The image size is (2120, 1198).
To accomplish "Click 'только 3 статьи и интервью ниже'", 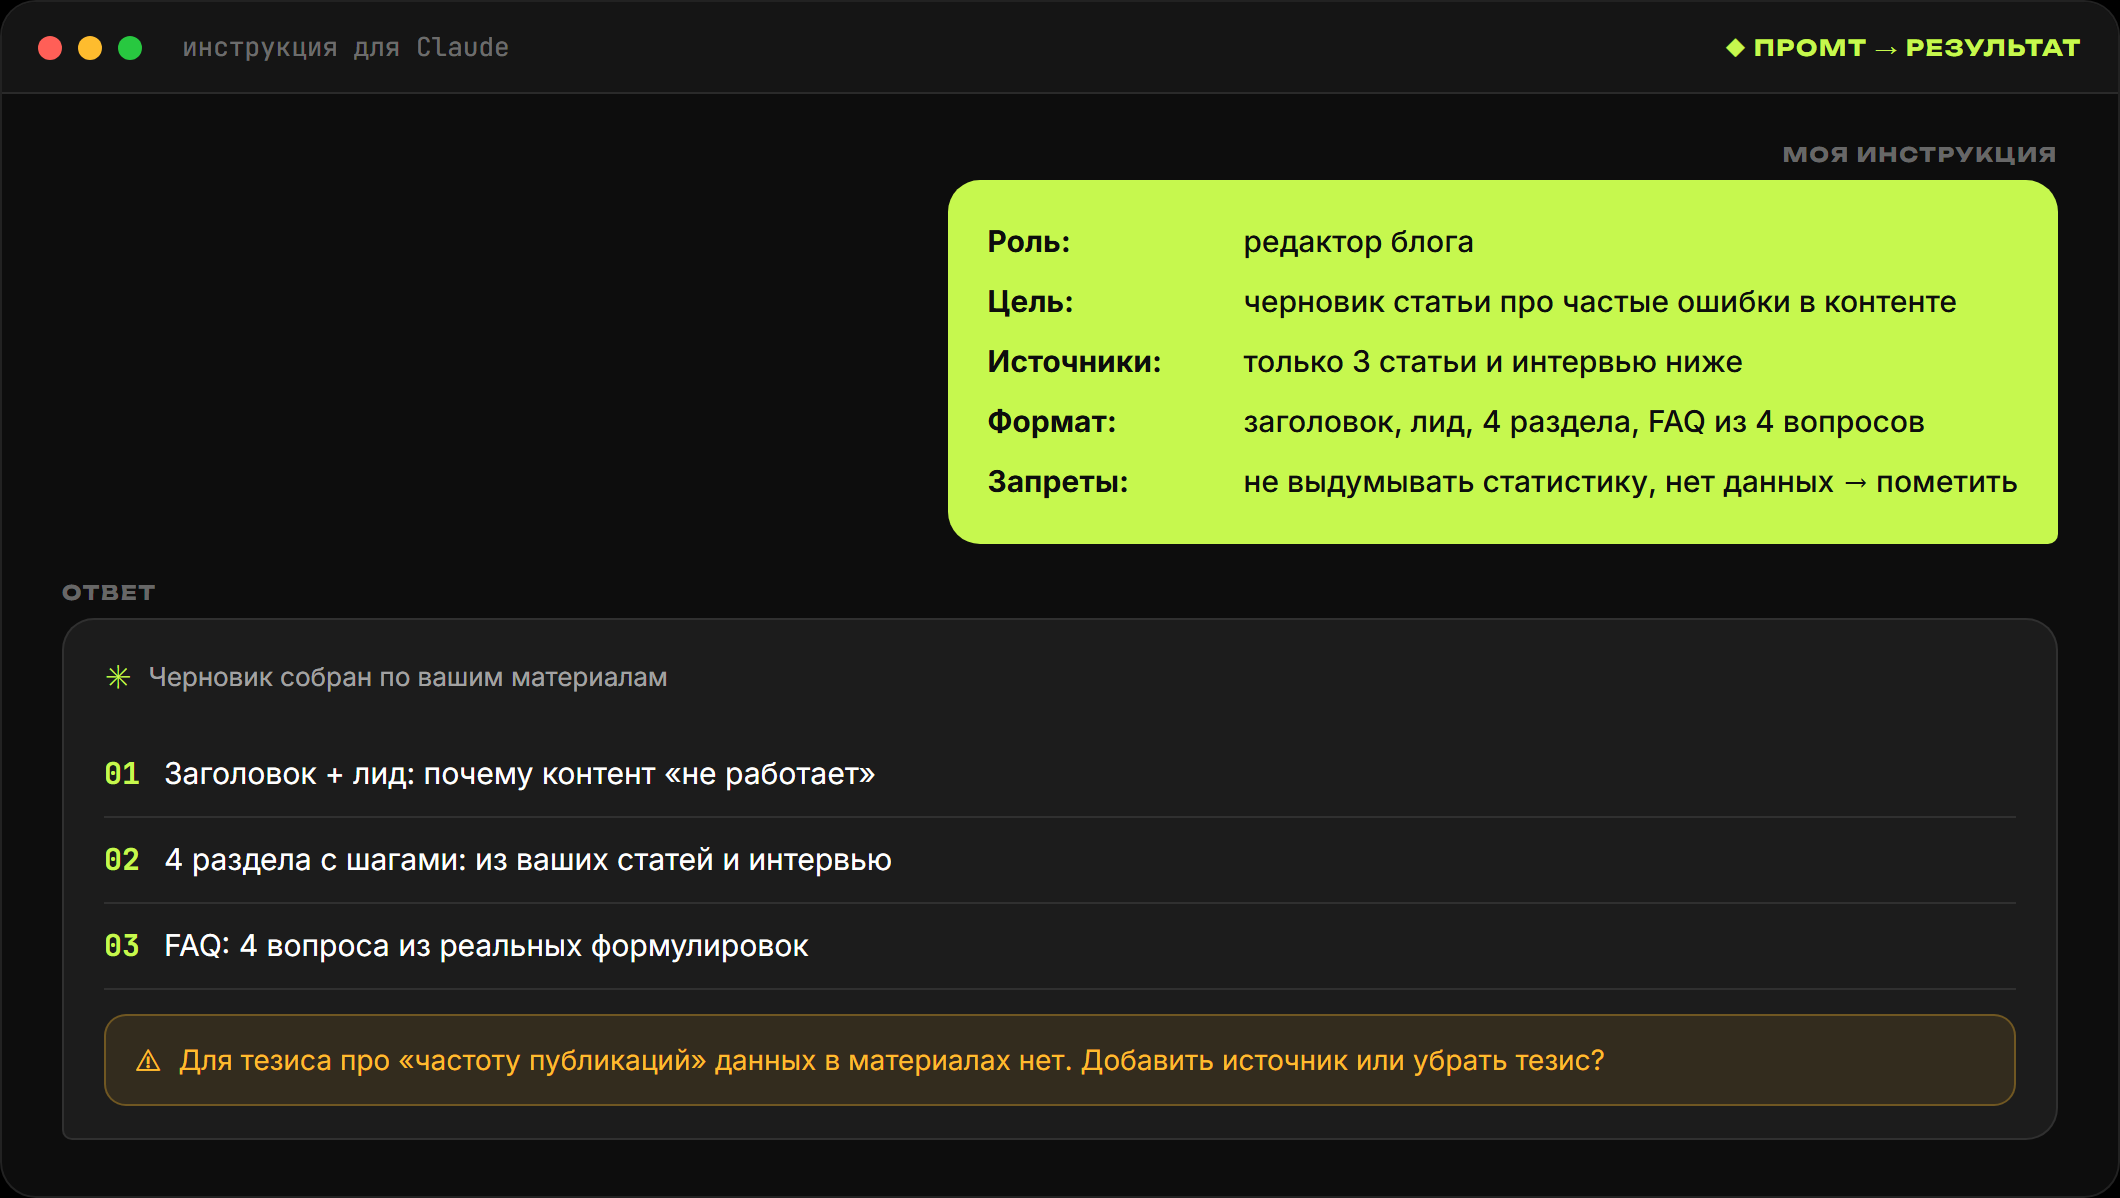I will (x=1492, y=362).
